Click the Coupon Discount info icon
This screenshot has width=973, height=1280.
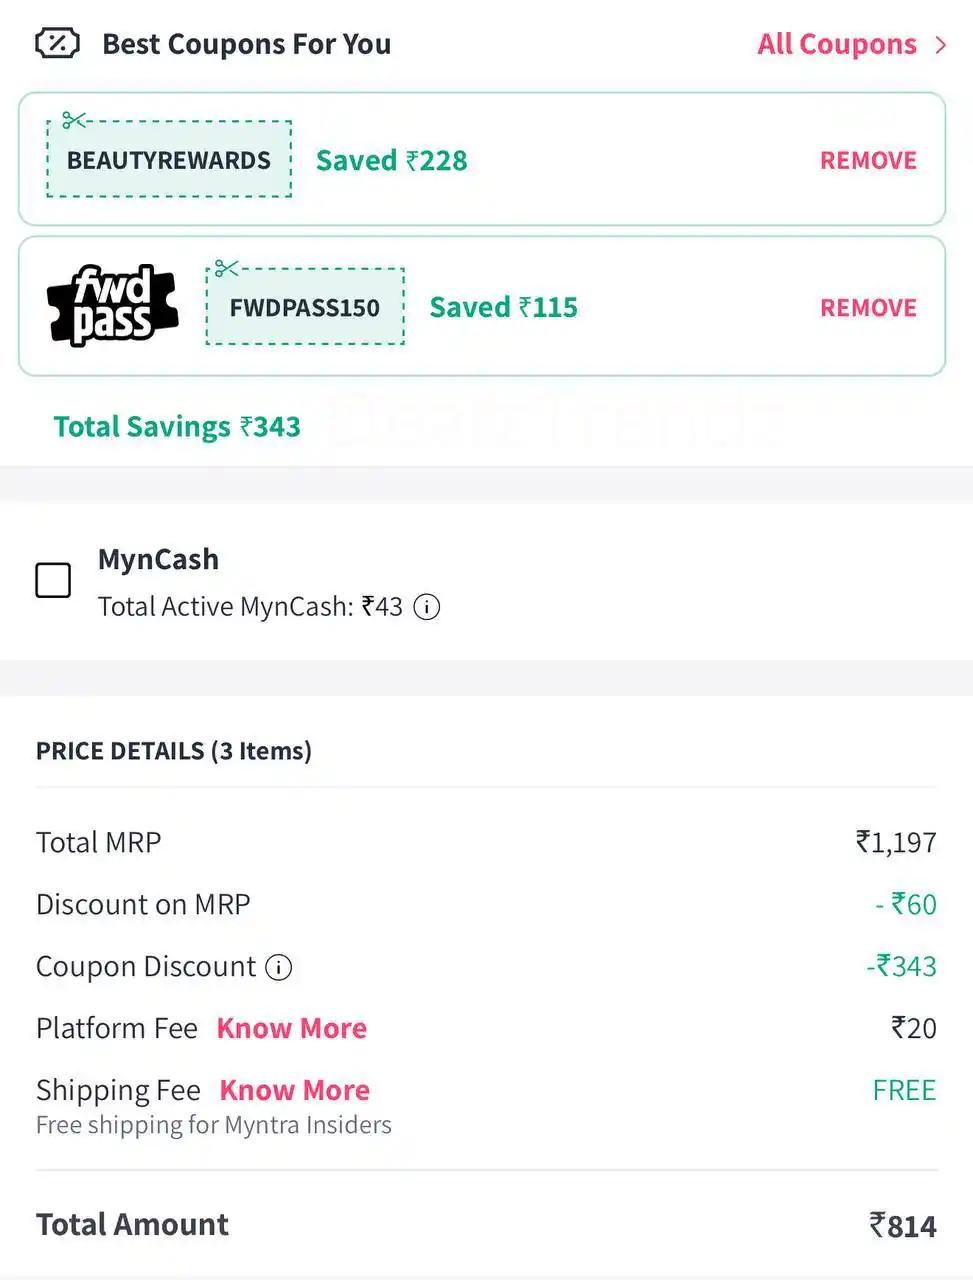(x=279, y=967)
